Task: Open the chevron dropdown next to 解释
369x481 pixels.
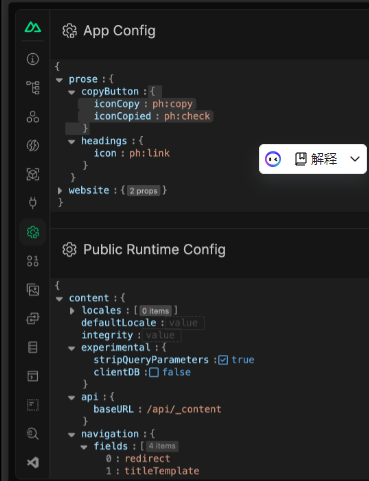Action: (355, 159)
